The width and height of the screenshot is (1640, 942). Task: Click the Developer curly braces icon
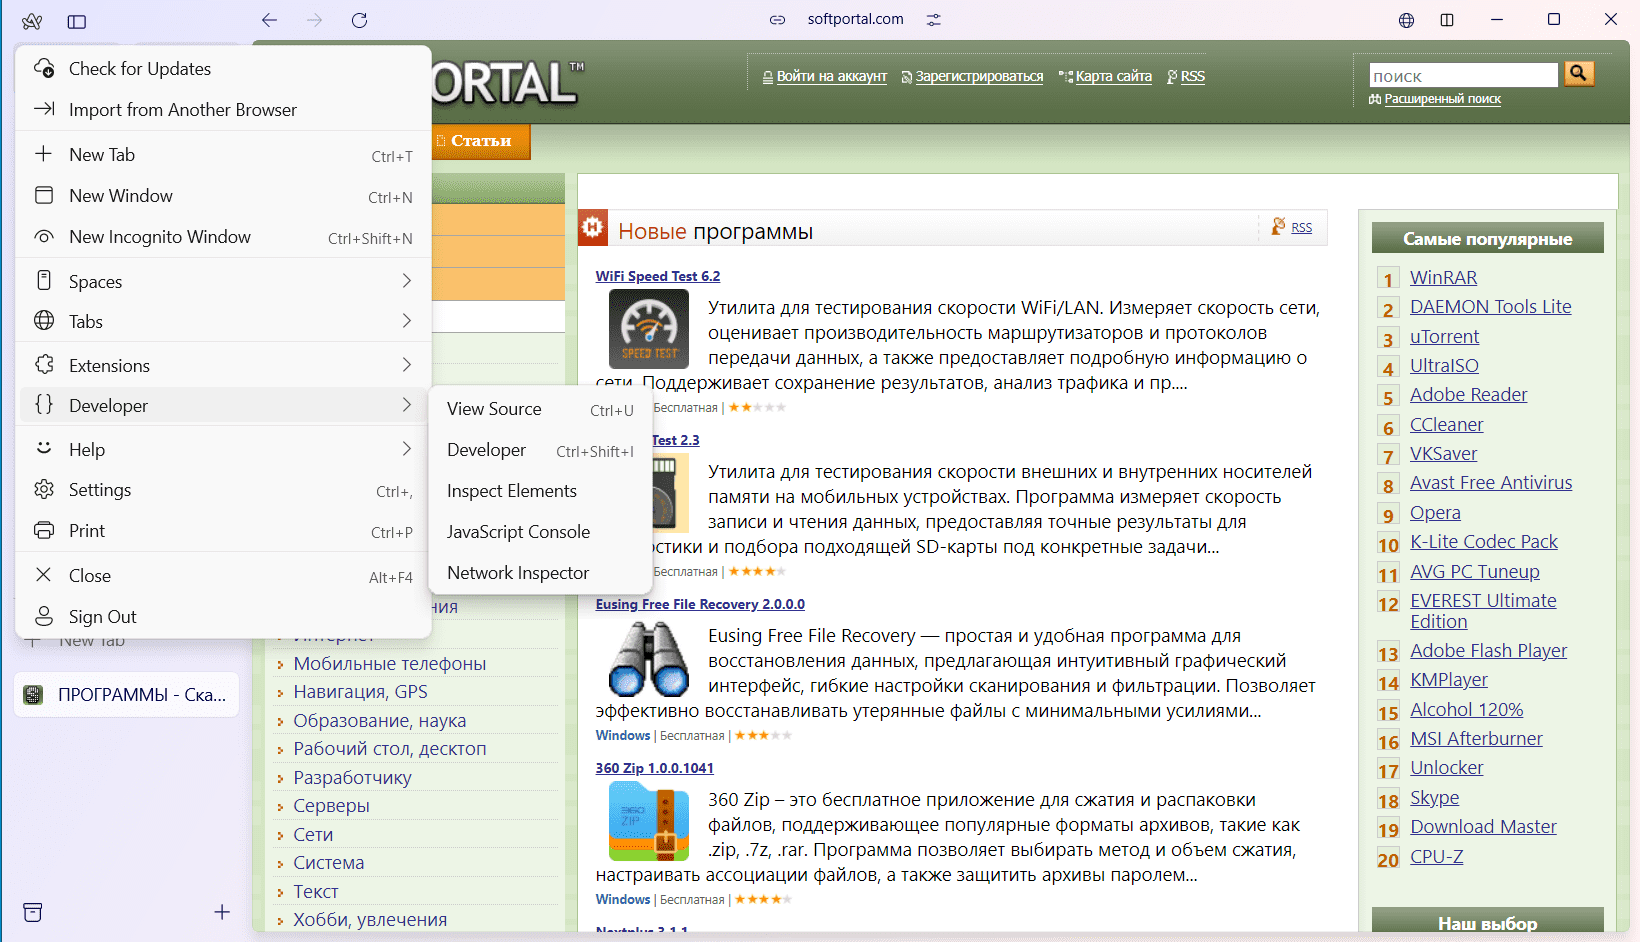point(44,405)
